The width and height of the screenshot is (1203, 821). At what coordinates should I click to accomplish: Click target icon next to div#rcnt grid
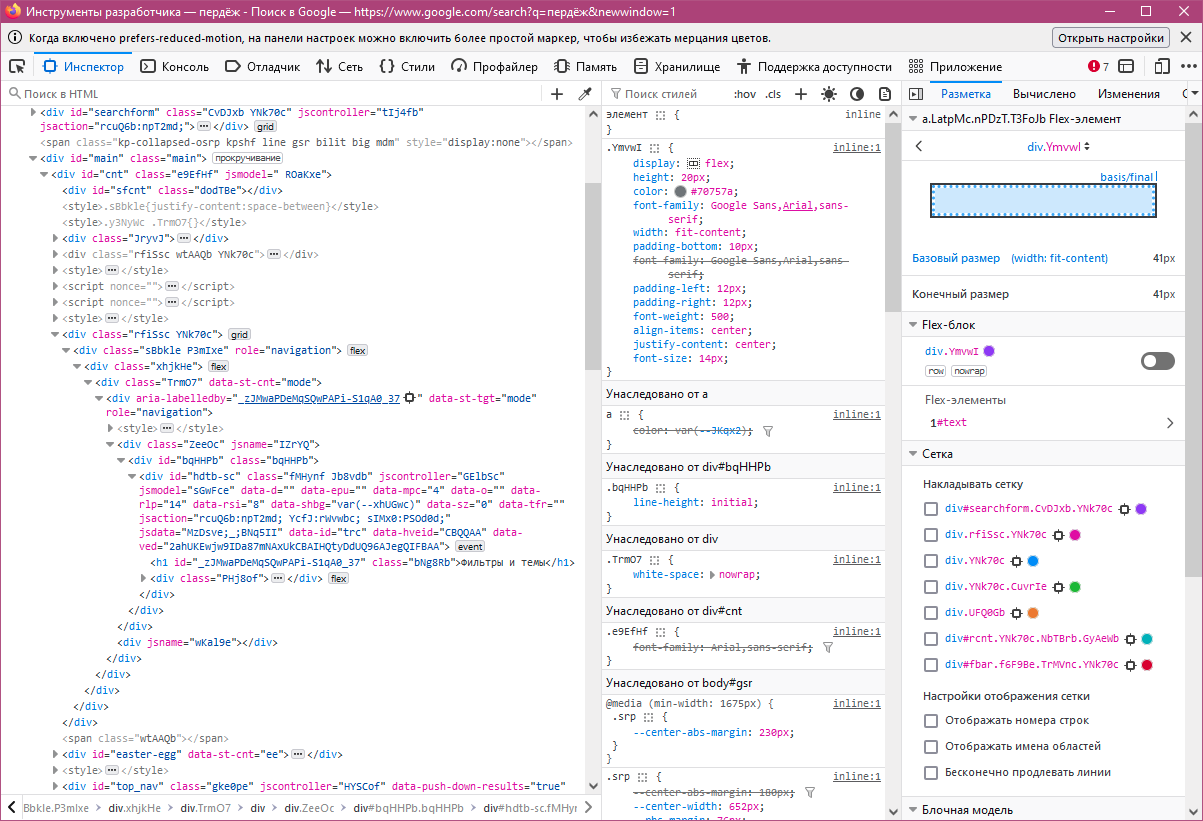1130,639
